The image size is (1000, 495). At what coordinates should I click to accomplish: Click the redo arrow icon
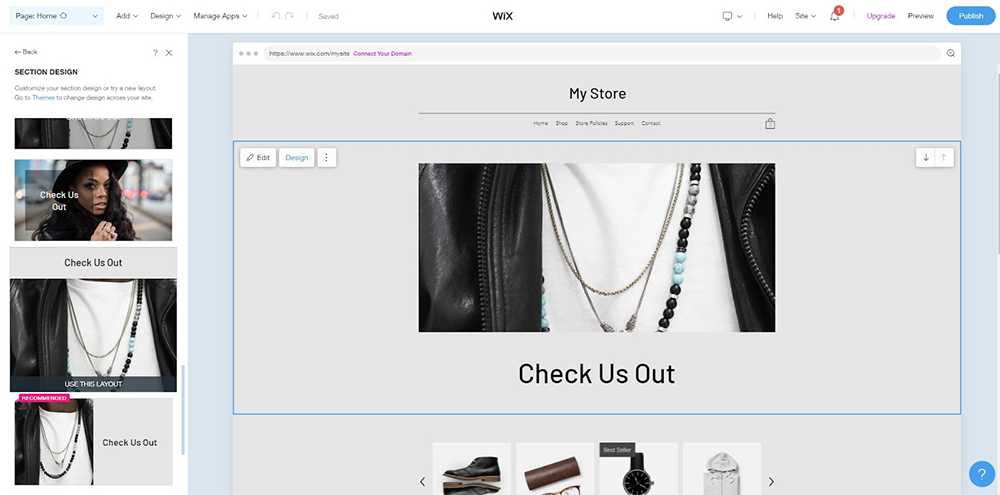tap(290, 16)
